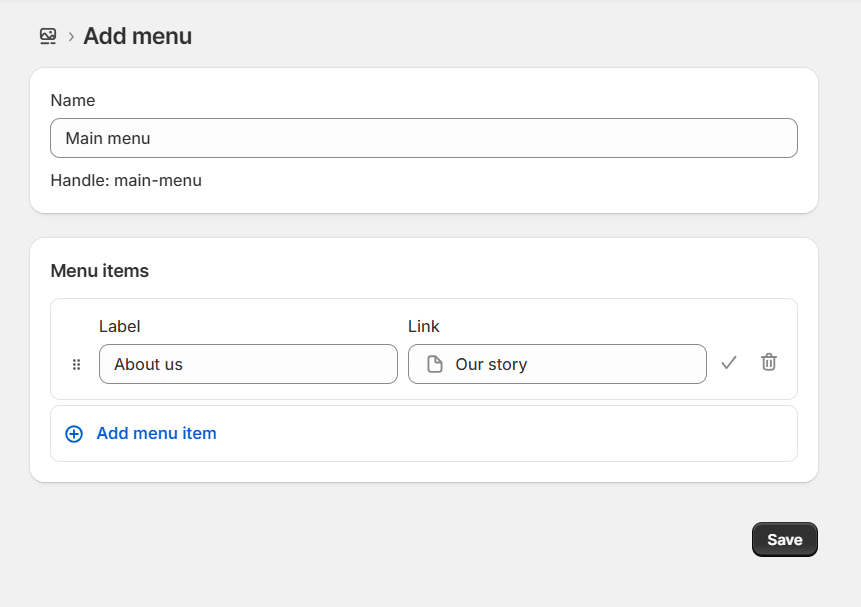The width and height of the screenshot is (861, 607).
Task: Click the Name field caption
Action: pos(73,101)
